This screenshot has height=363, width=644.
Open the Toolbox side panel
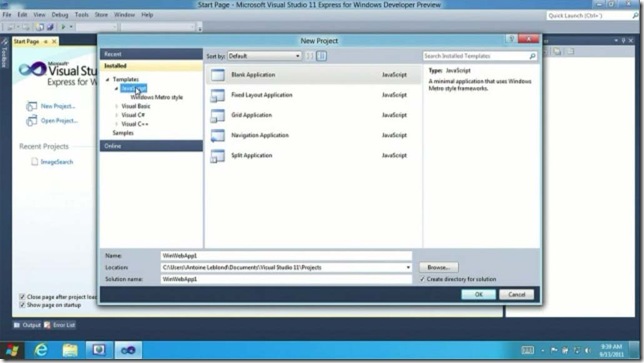click(x=5, y=53)
